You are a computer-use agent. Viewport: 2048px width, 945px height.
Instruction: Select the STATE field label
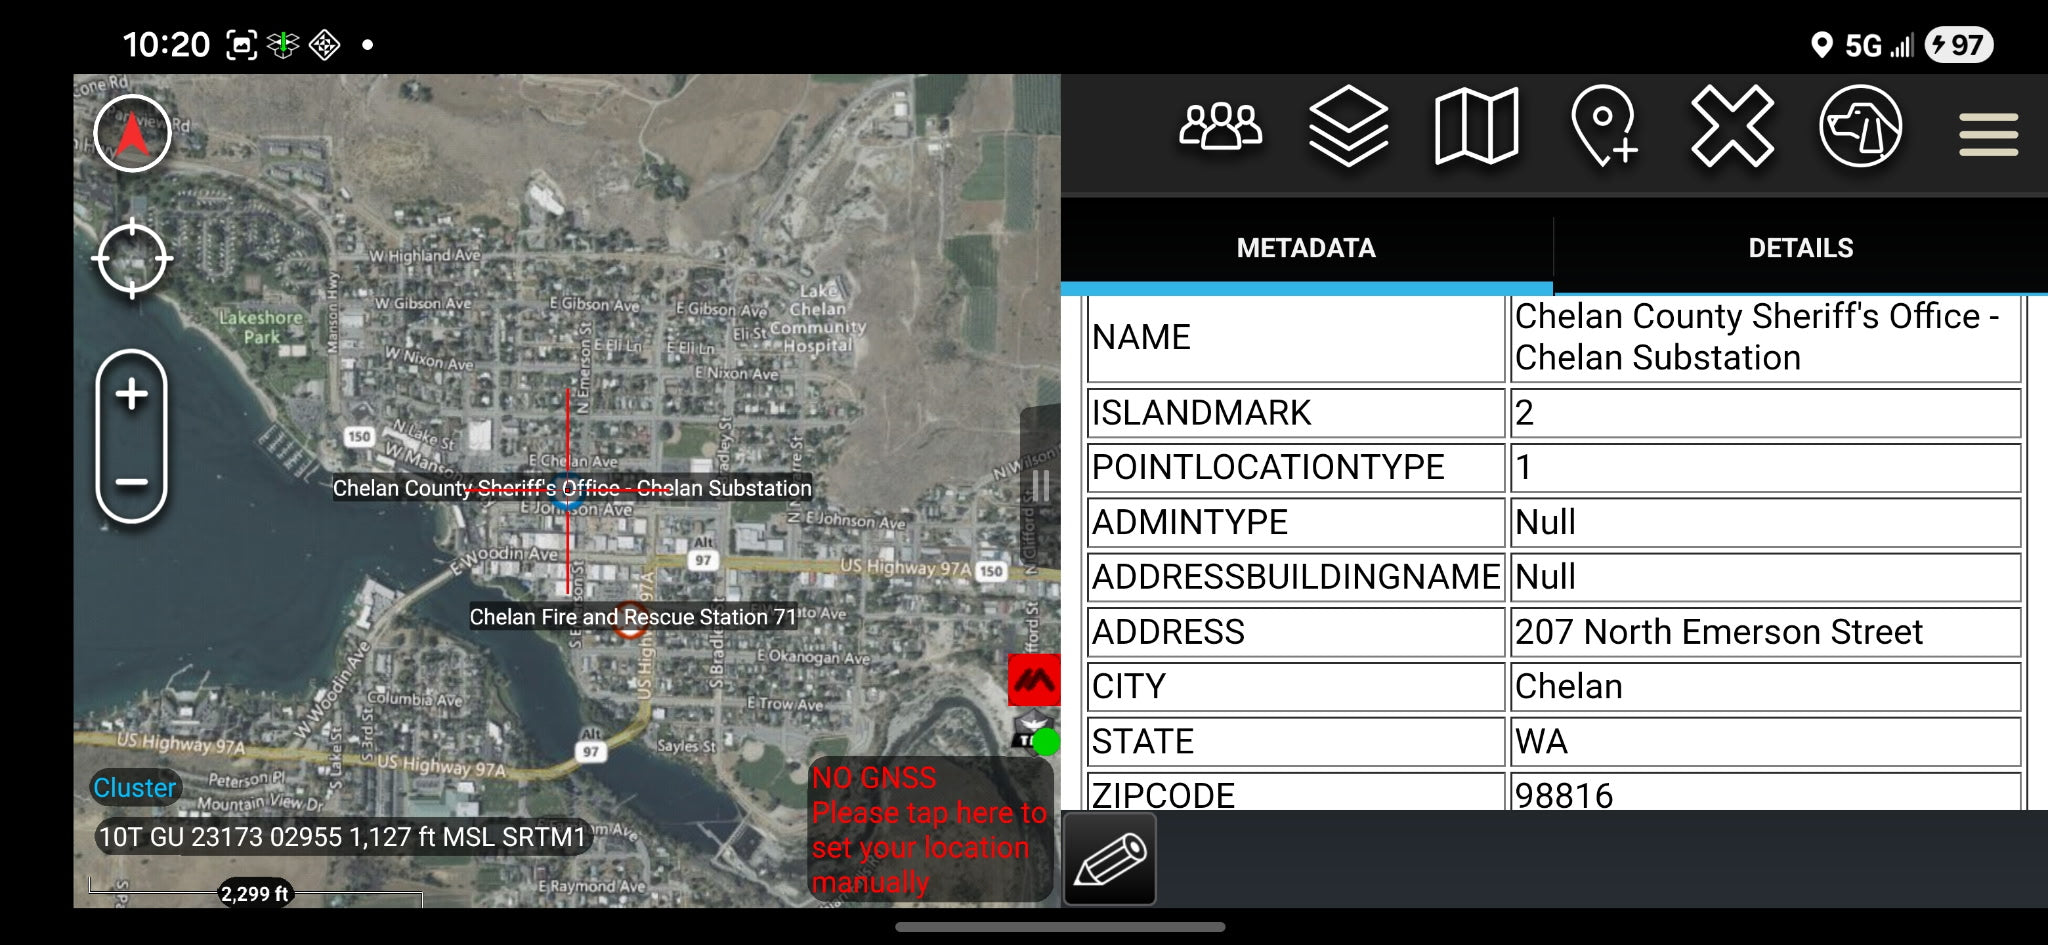(x=1295, y=742)
